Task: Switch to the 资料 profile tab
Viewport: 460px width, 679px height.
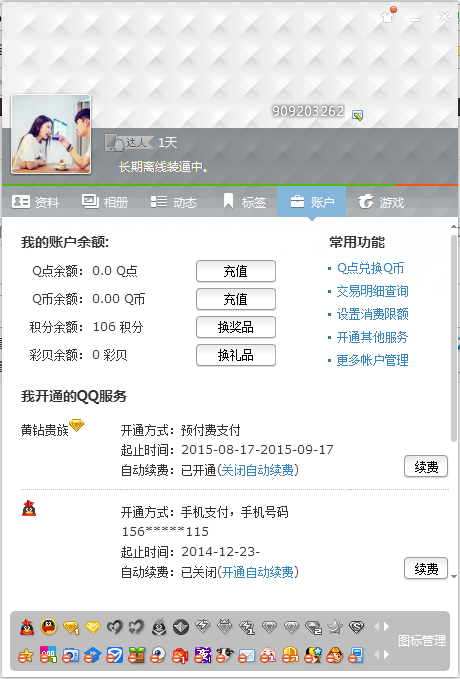Action: (36, 202)
